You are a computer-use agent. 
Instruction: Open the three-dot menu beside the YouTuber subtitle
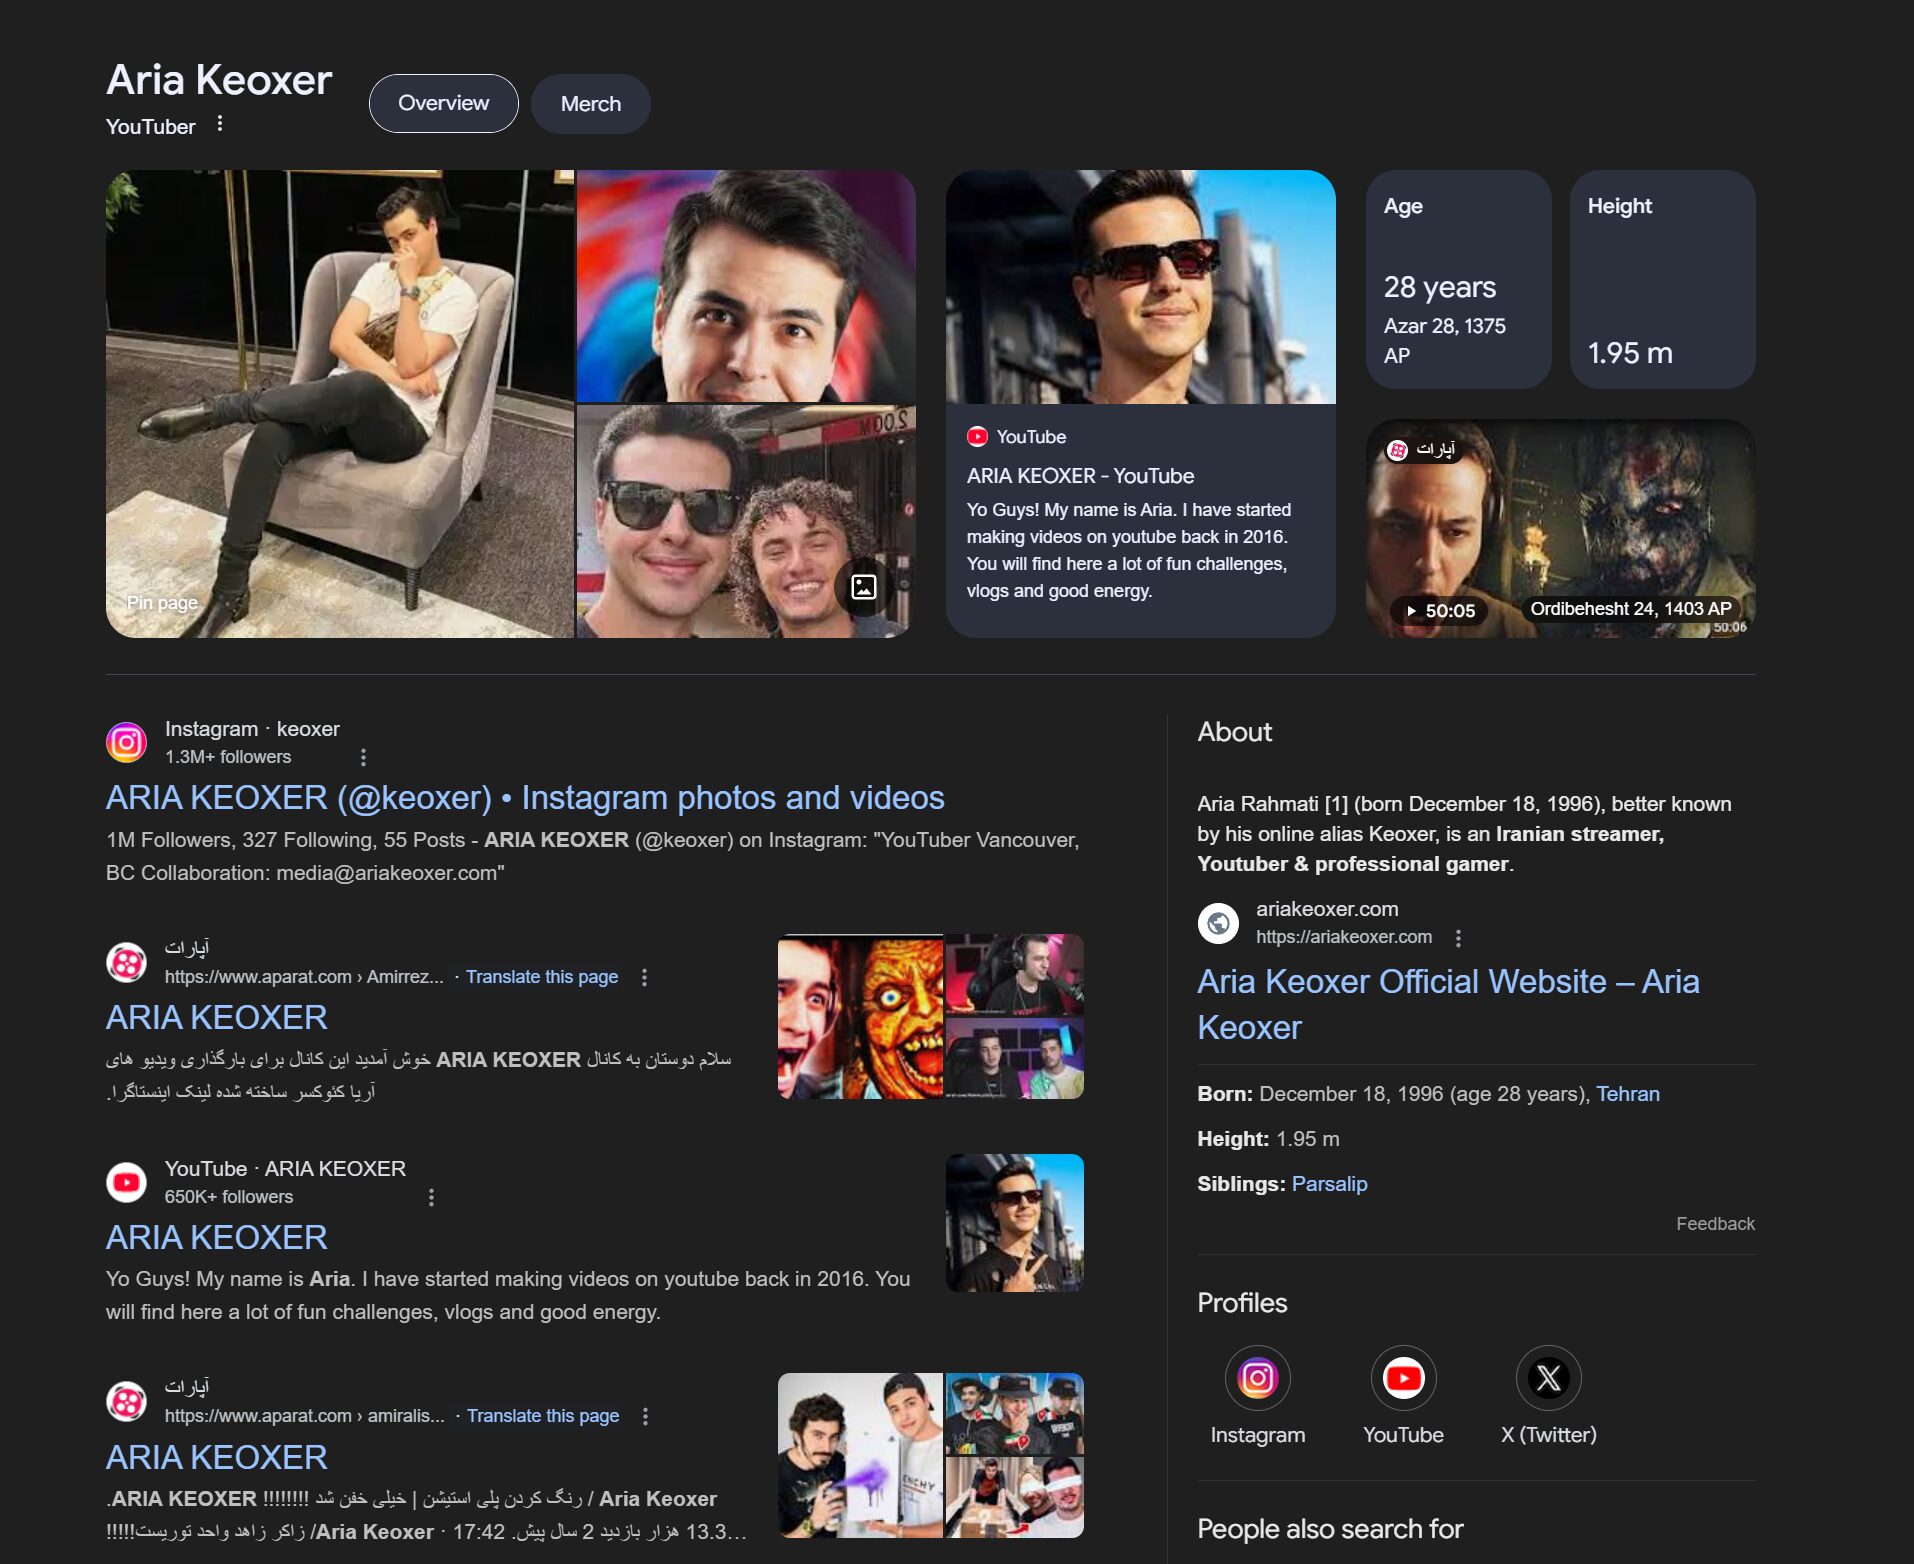pyautogui.click(x=220, y=124)
